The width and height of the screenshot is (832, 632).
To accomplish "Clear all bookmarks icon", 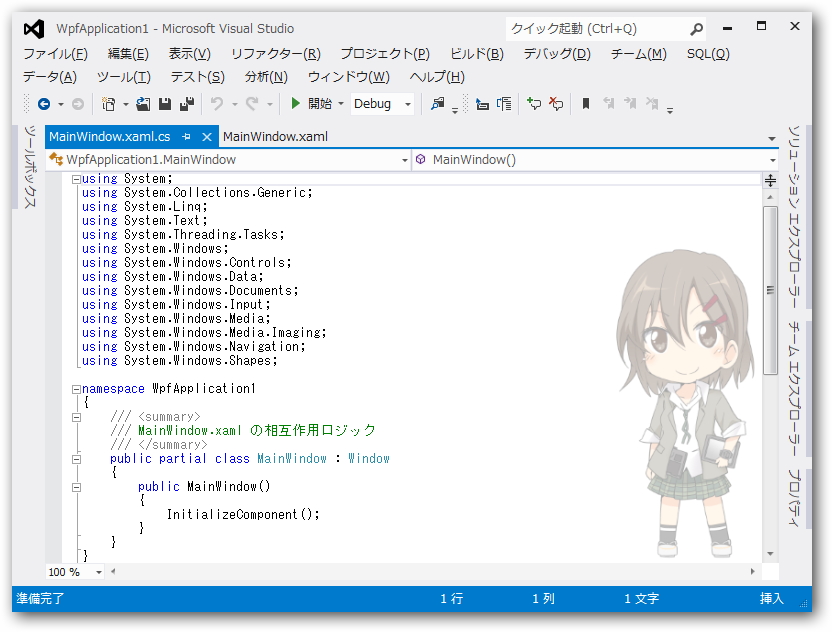I will click(652, 103).
